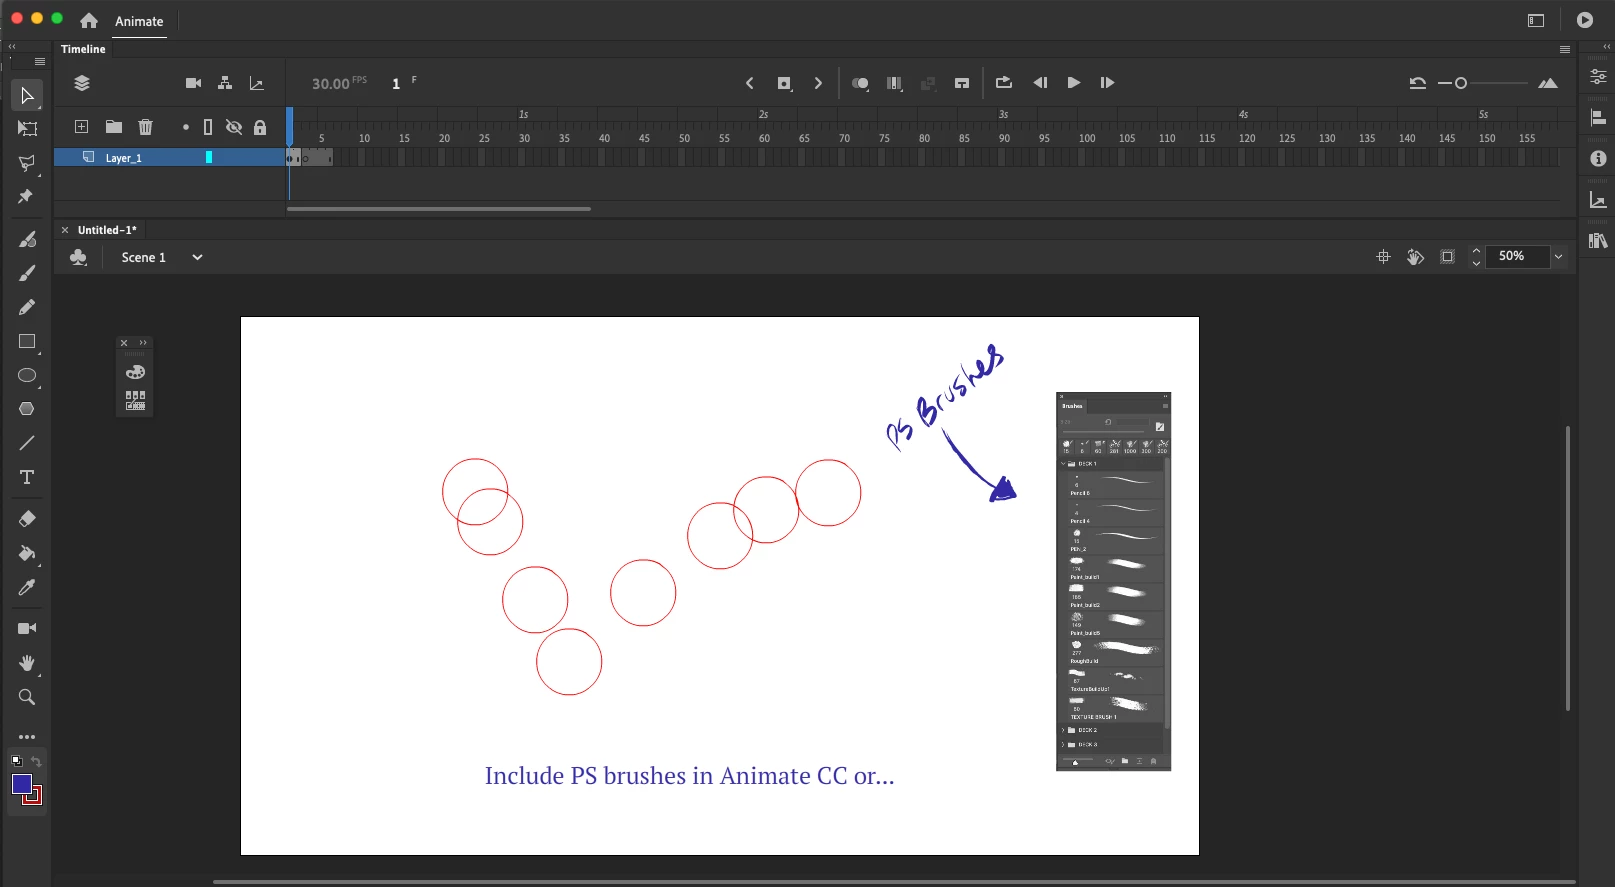Create a new layer
Viewport: 1615px width, 887px height.
click(82, 127)
